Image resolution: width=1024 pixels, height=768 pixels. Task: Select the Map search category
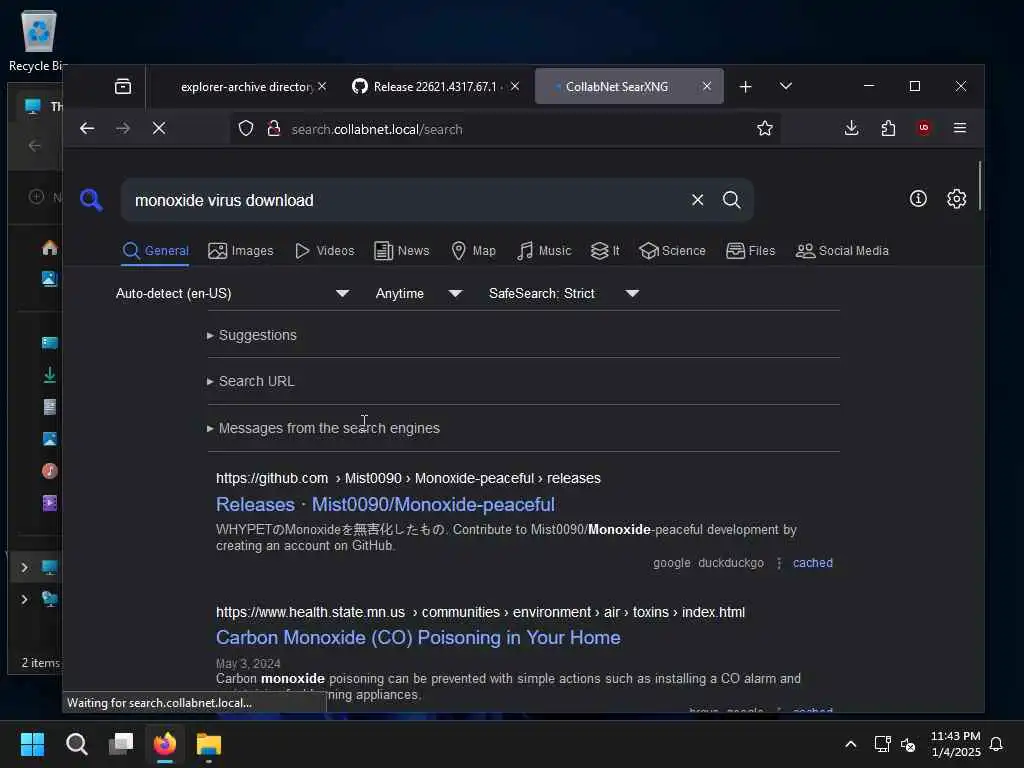(473, 251)
